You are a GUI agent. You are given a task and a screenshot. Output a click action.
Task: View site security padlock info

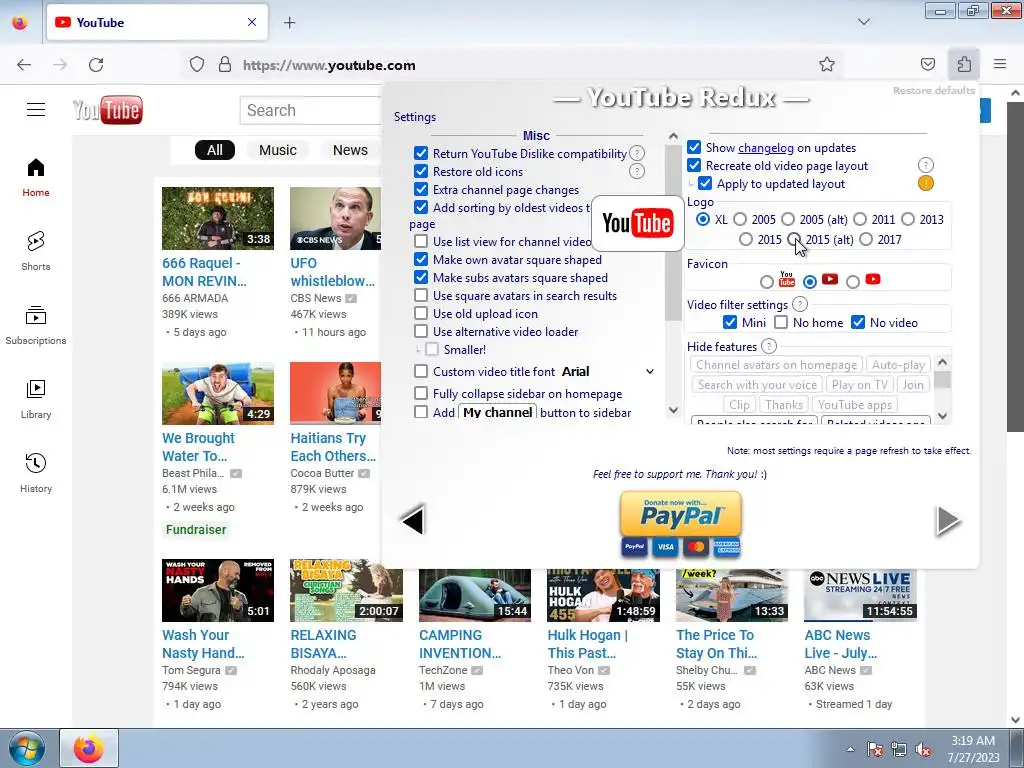[x=225, y=65]
